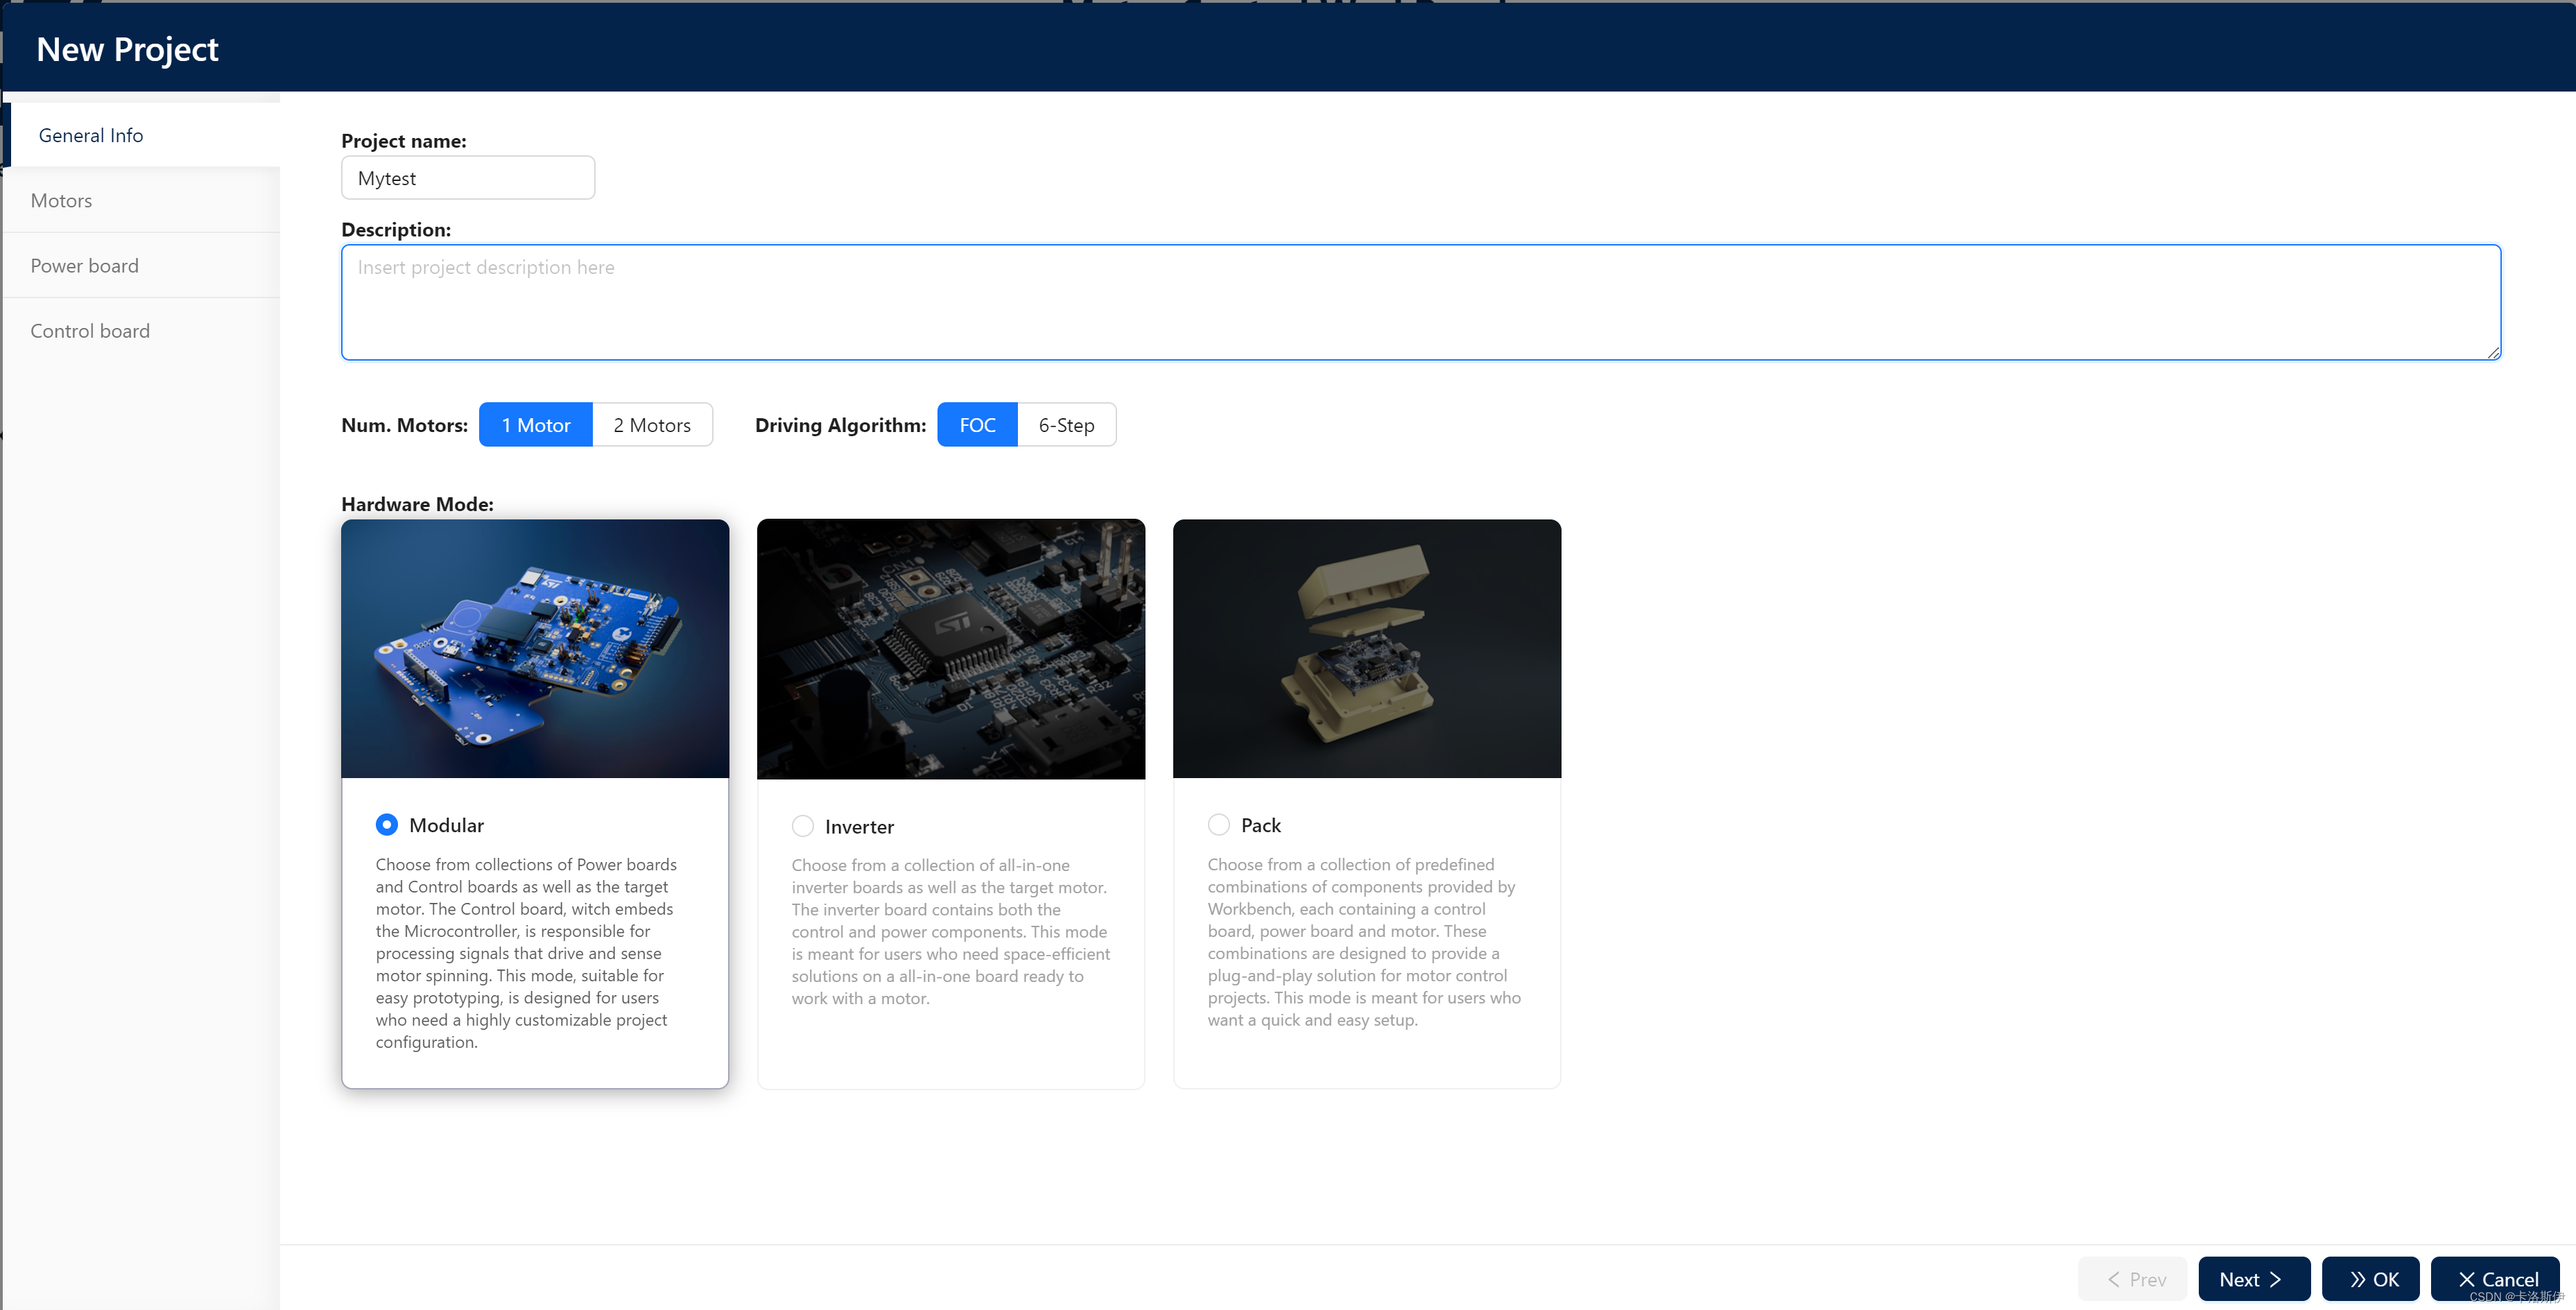Click the Modular board thumbnail image
The width and height of the screenshot is (2576, 1310).
(x=535, y=648)
